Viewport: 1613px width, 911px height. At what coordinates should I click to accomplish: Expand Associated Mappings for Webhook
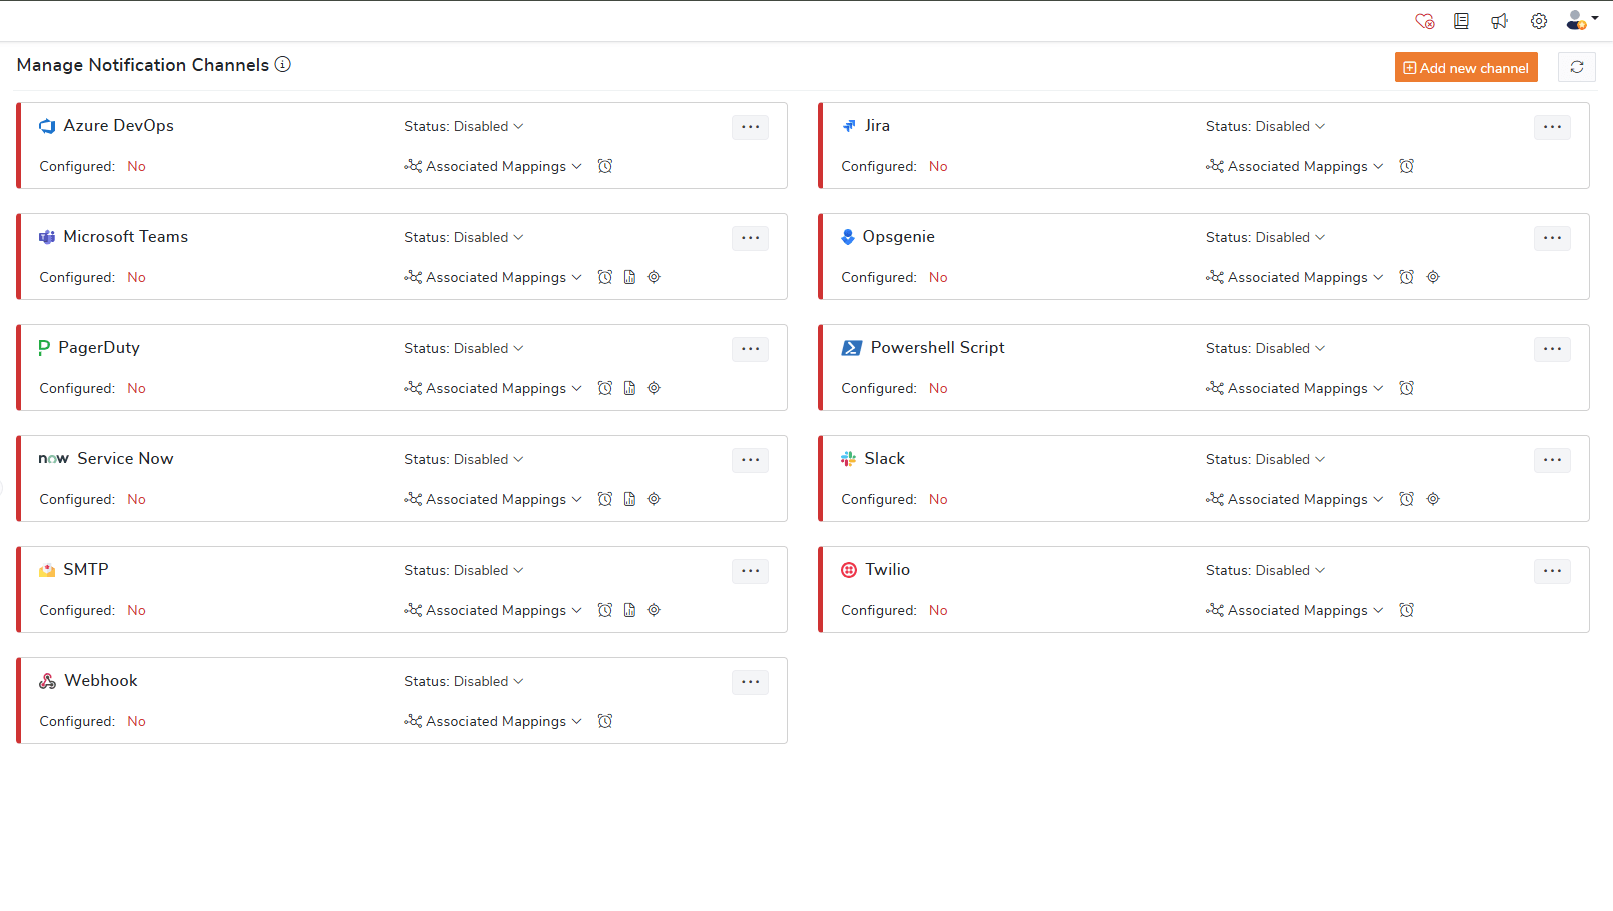click(493, 721)
